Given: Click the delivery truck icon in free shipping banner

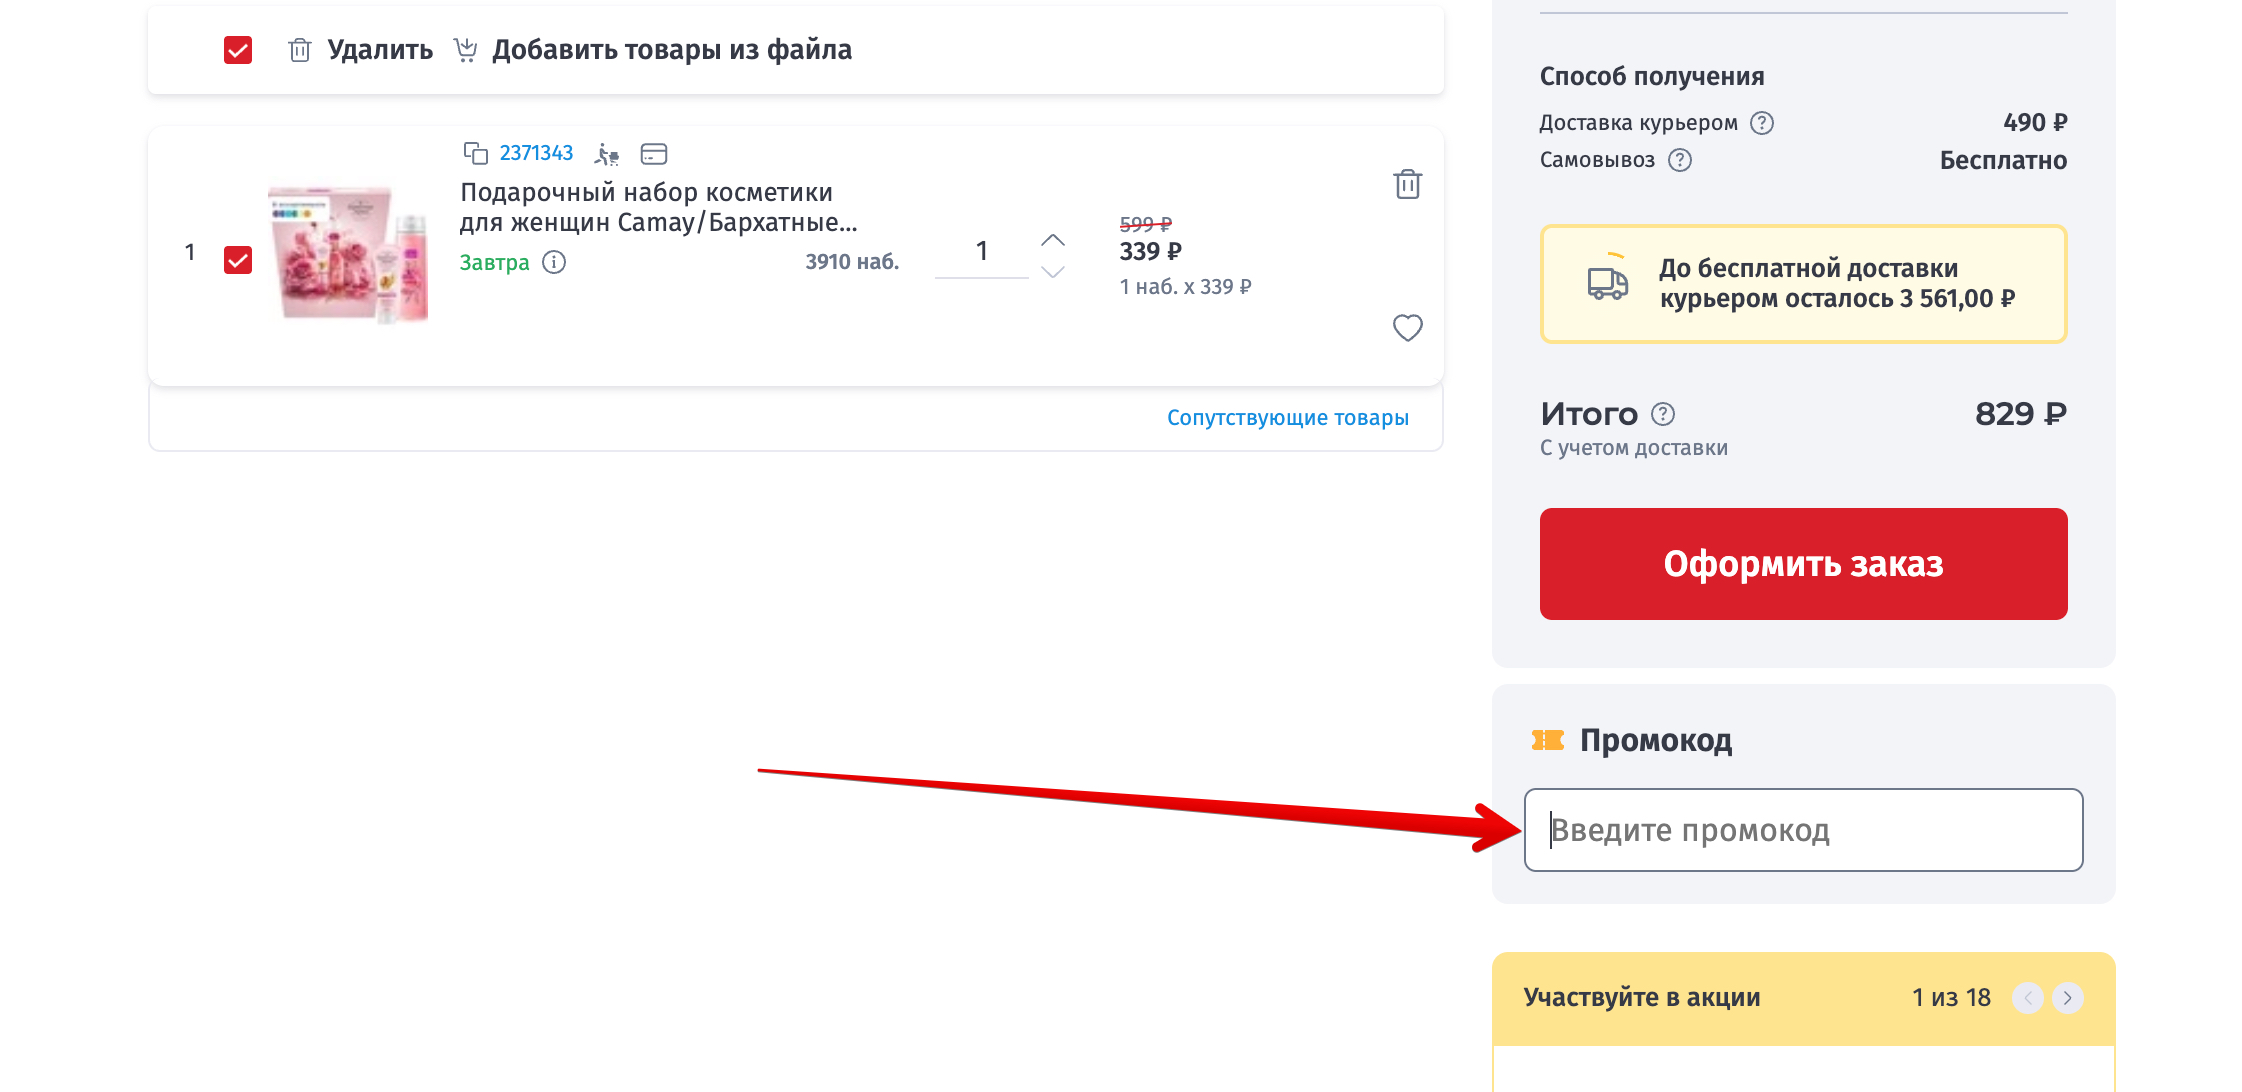Looking at the screenshot, I should (1608, 283).
